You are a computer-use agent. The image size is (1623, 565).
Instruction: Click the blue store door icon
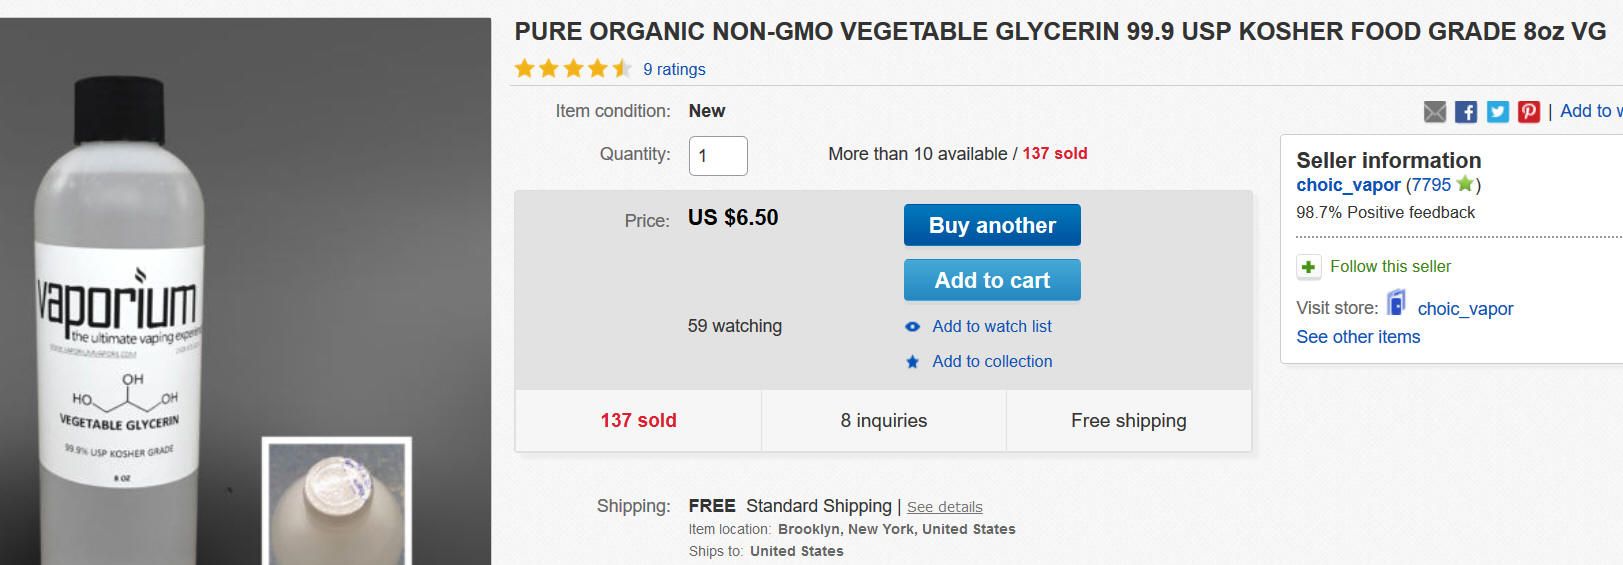pos(1396,303)
